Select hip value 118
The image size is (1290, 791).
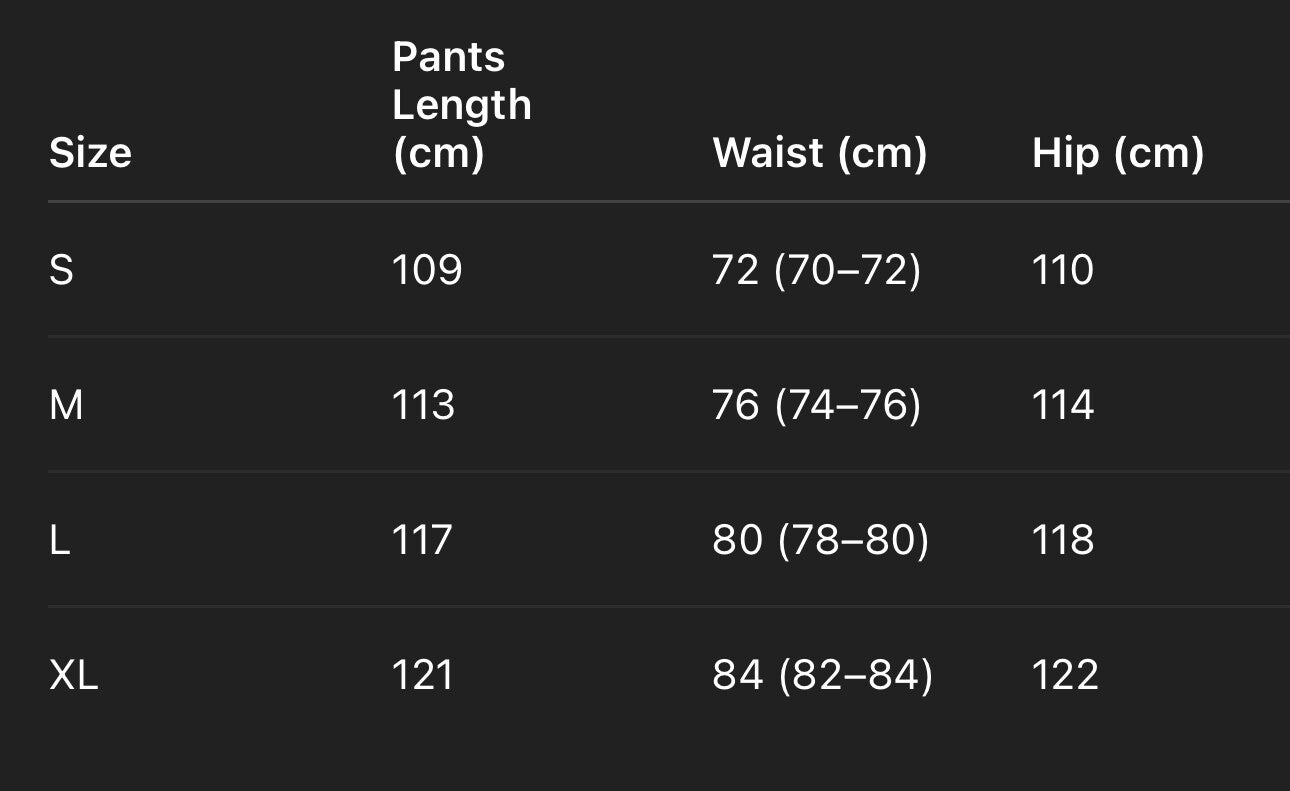click(1062, 540)
